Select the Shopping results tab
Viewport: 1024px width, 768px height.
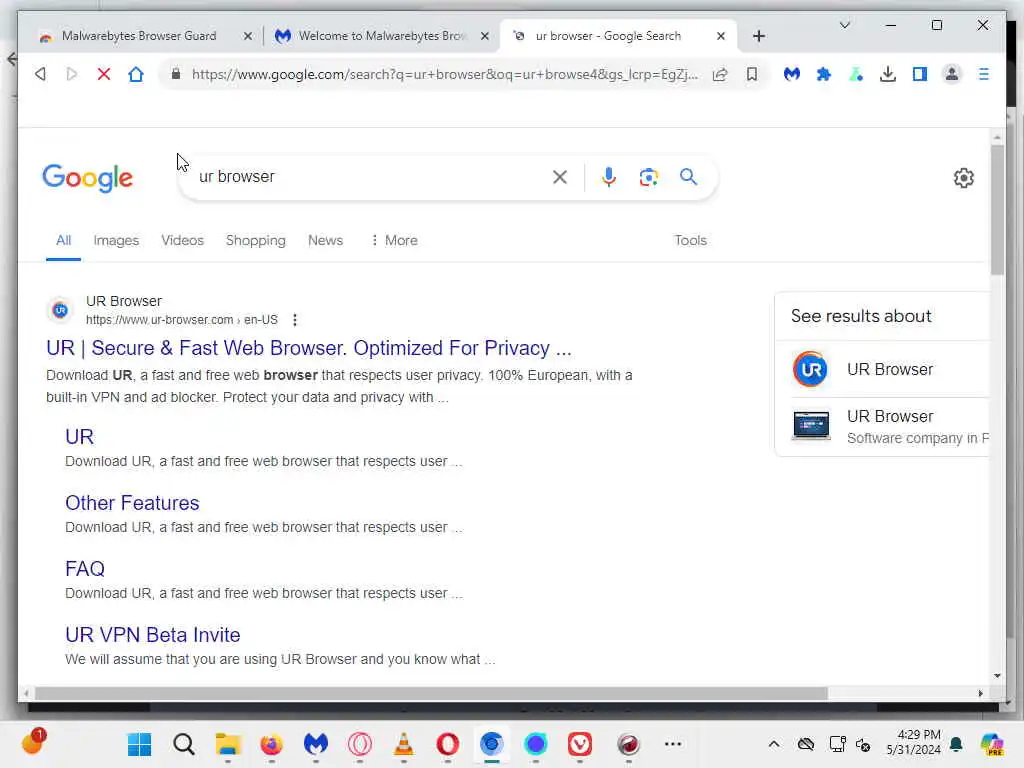(255, 240)
